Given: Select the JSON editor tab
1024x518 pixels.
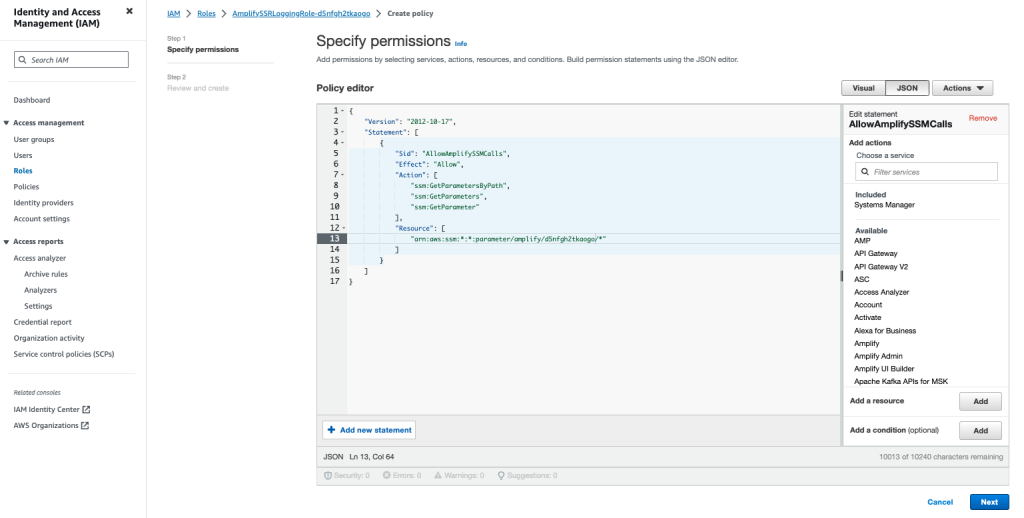Looking at the screenshot, I should click(x=907, y=88).
